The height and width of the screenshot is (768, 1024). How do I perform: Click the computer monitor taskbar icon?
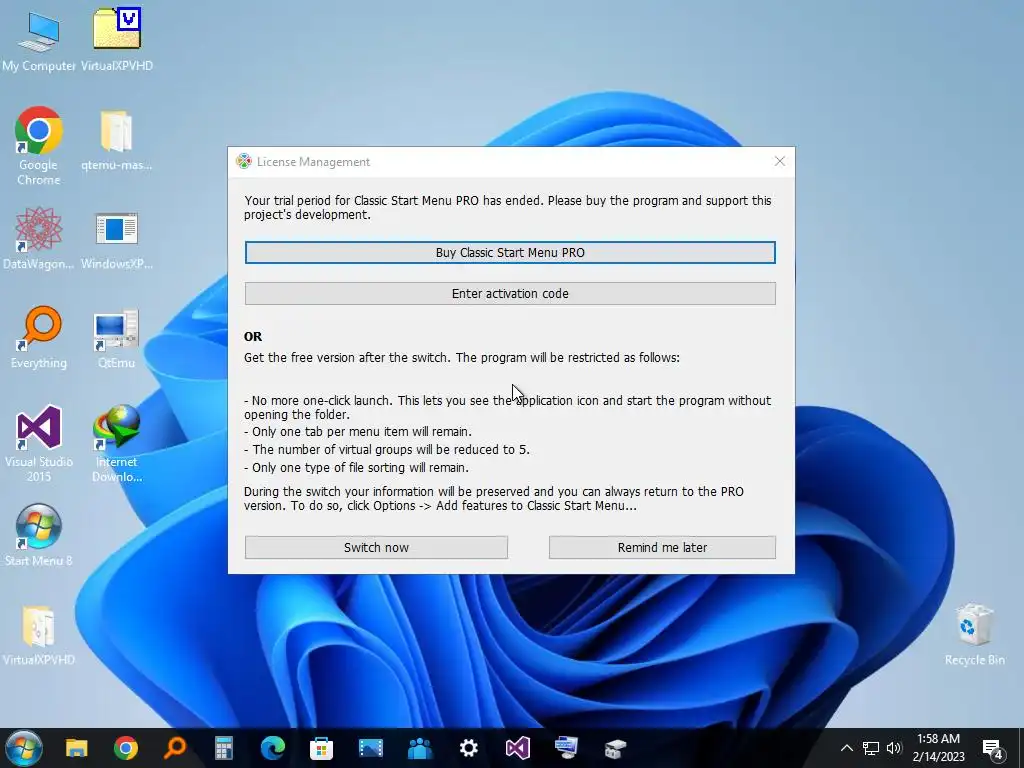coord(566,748)
